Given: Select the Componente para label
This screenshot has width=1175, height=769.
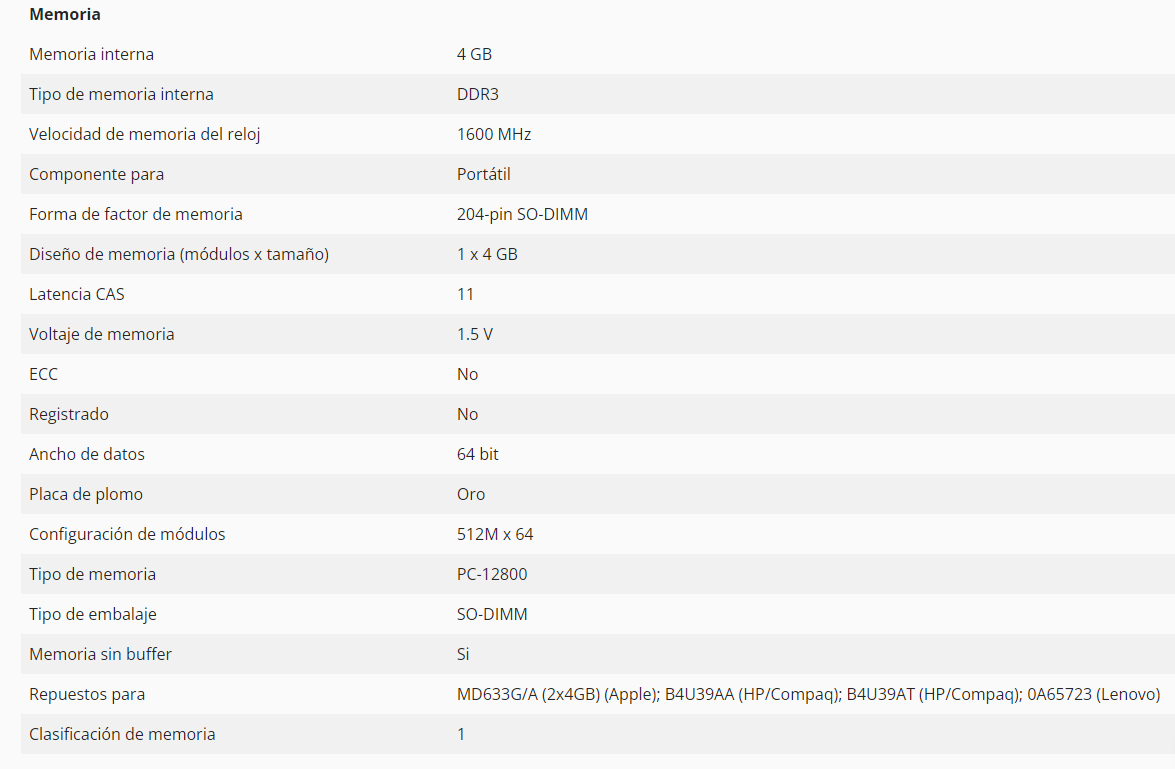Looking at the screenshot, I should [x=96, y=174].
